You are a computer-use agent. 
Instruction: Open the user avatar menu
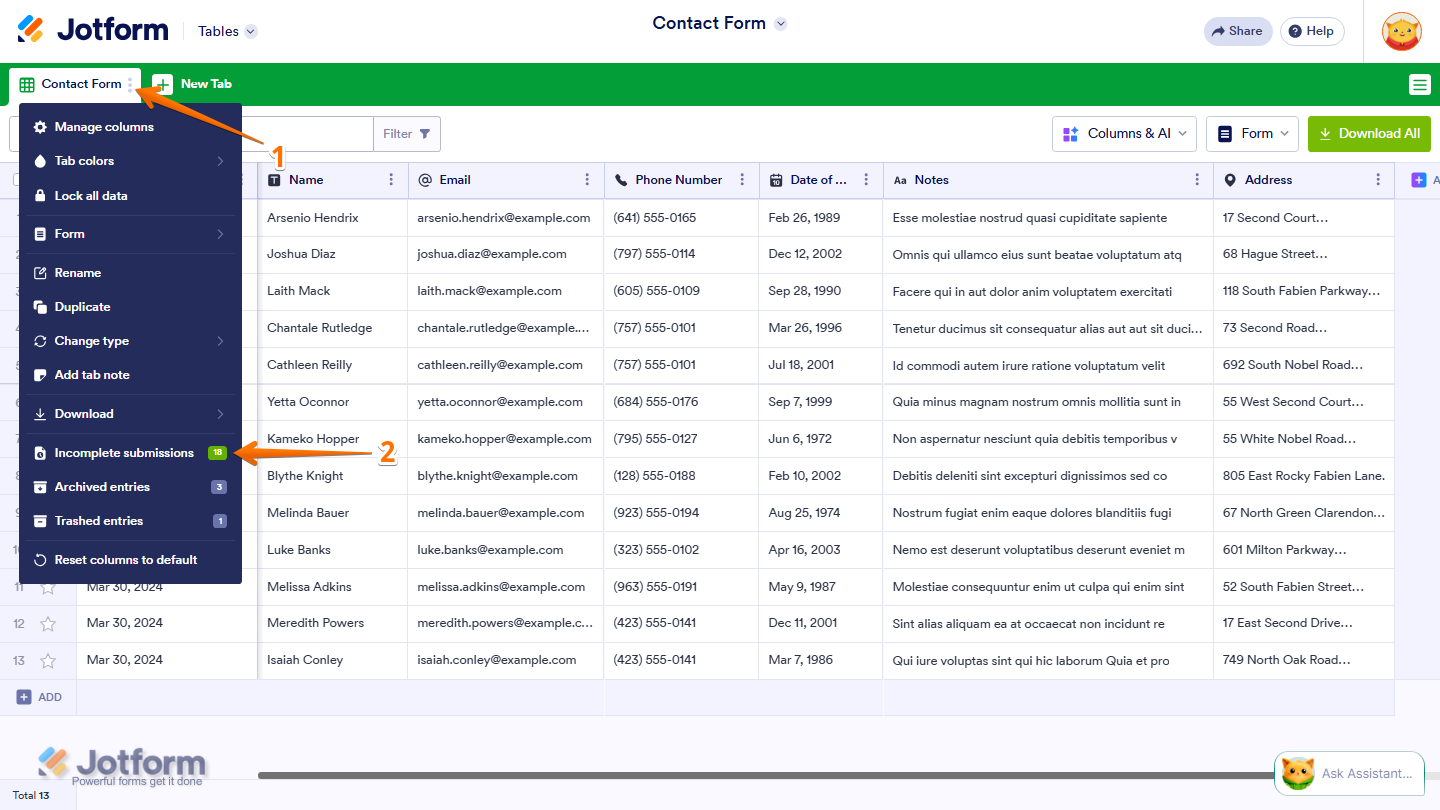click(x=1401, y=32)
